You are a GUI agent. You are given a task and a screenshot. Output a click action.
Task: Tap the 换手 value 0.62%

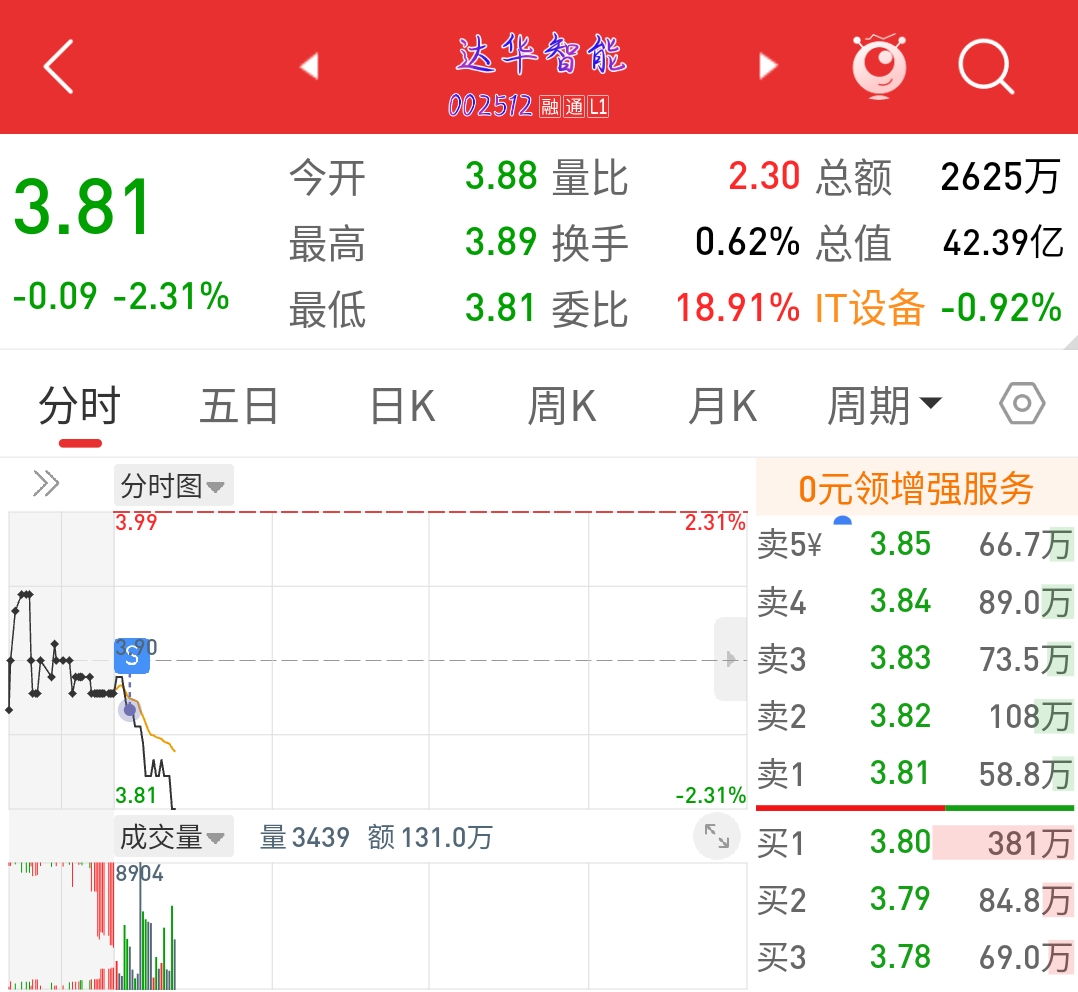[x=747, y=241]
